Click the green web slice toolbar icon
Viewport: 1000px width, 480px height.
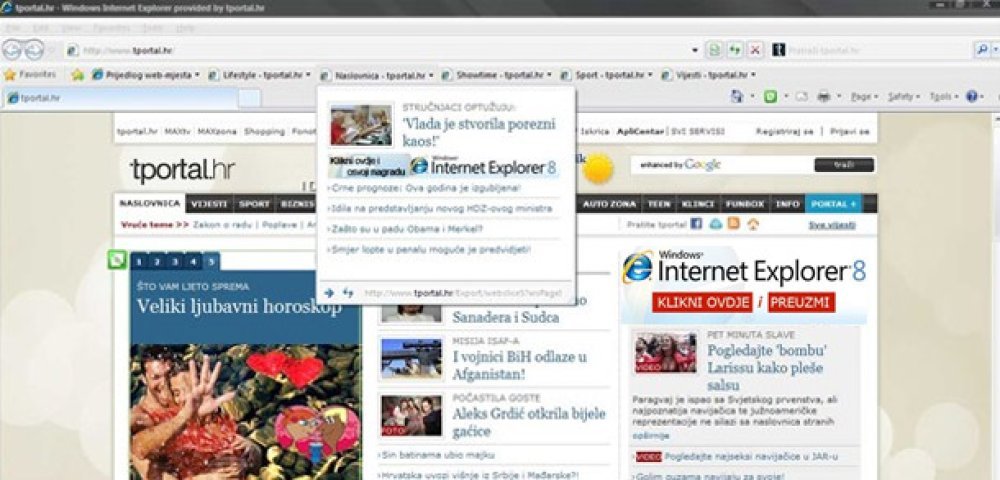click(770, 97)
